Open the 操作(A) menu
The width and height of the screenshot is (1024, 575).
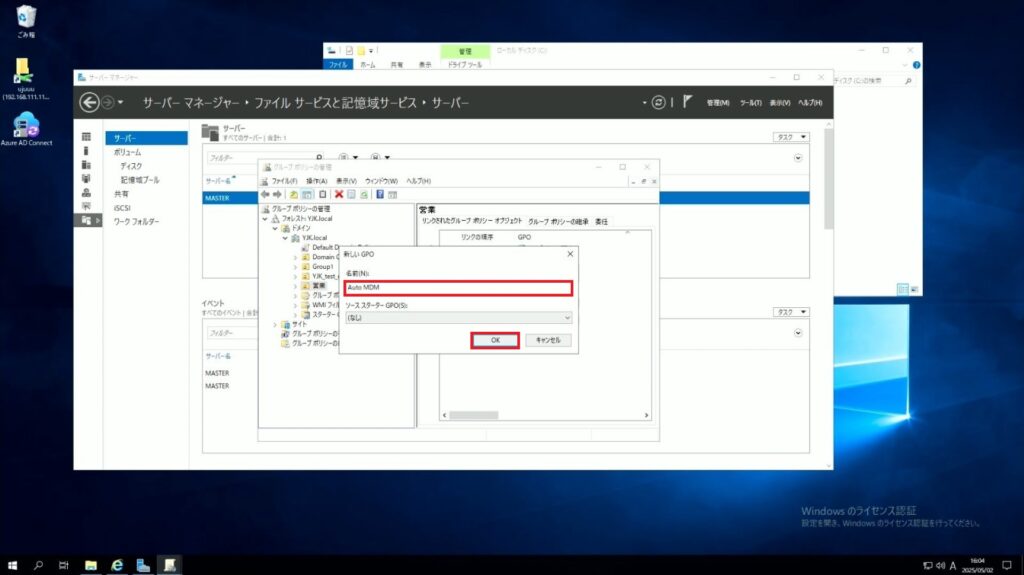point(317,181)
